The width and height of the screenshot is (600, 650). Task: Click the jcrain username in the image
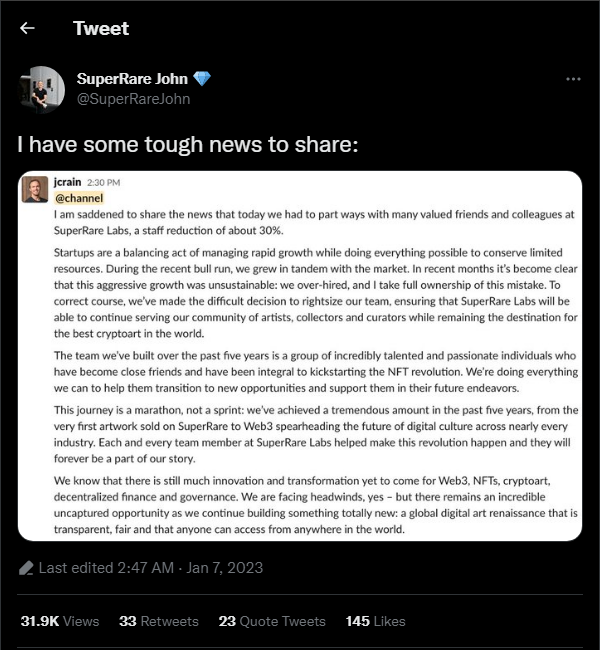(67, 183)
